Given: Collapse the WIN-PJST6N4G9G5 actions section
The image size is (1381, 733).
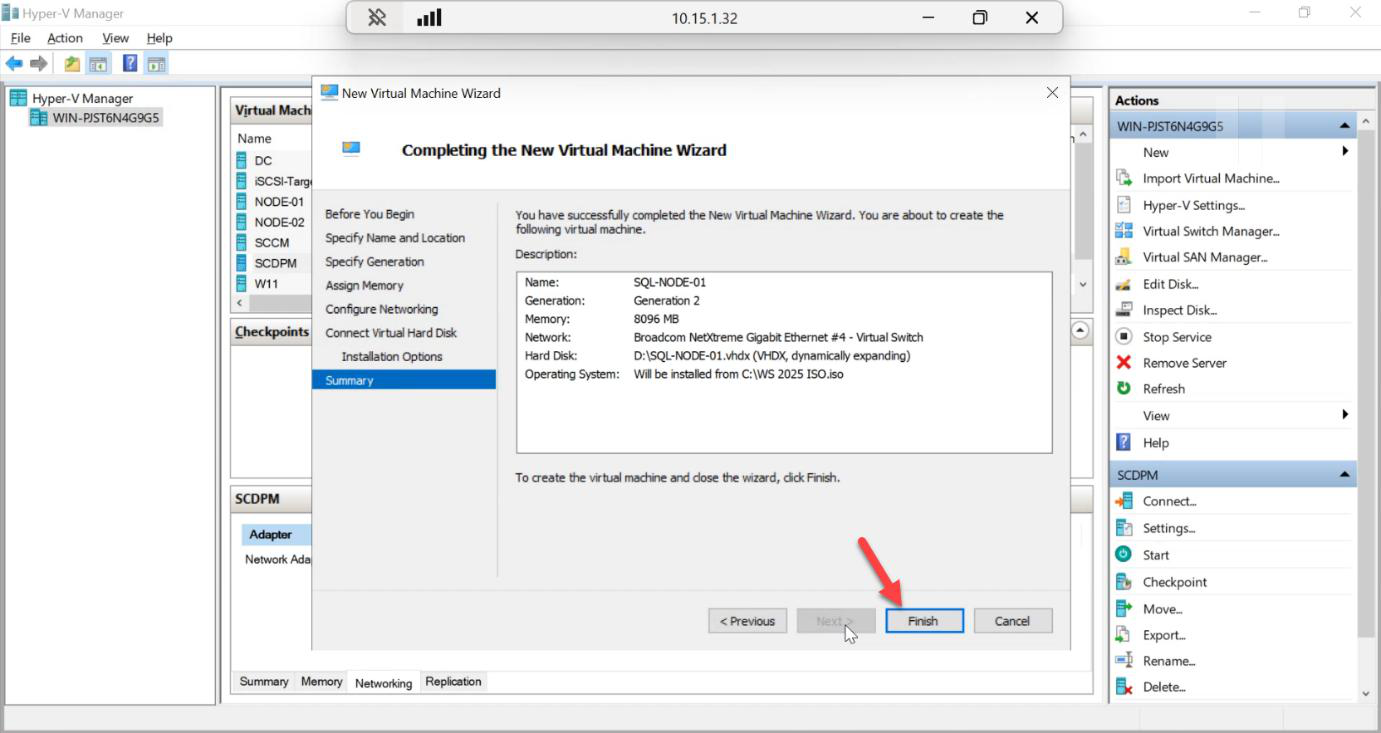Looking at the screenshot, I should 1344,126.
